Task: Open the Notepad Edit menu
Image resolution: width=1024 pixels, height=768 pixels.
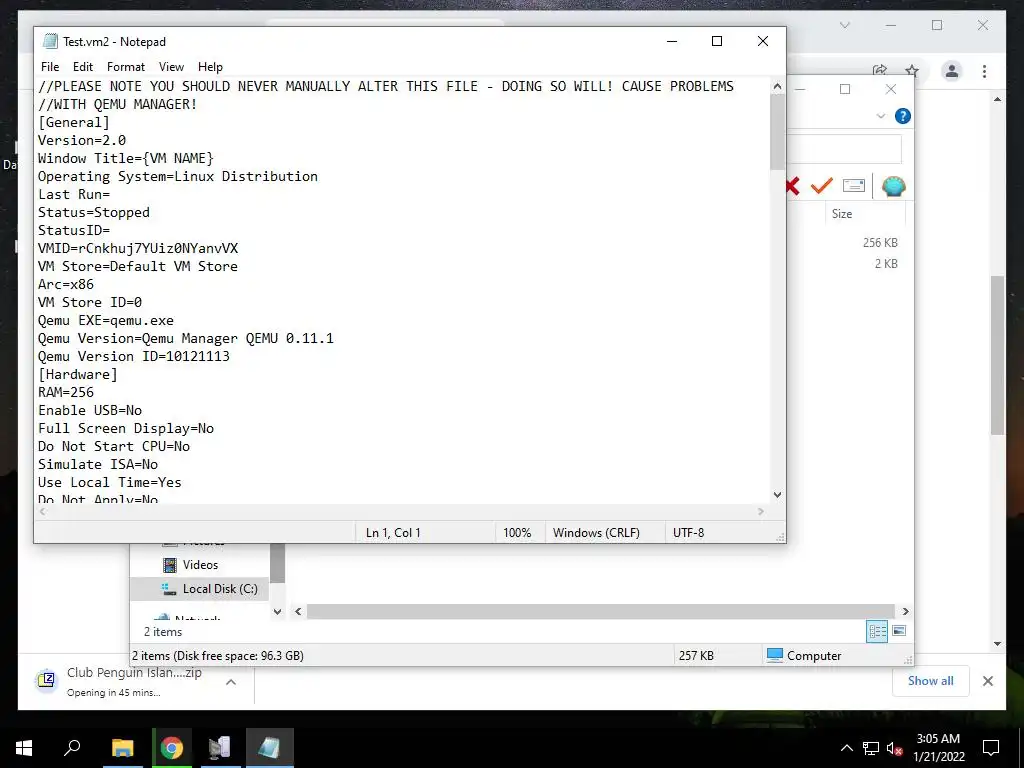Action: (x=82, y=67)
